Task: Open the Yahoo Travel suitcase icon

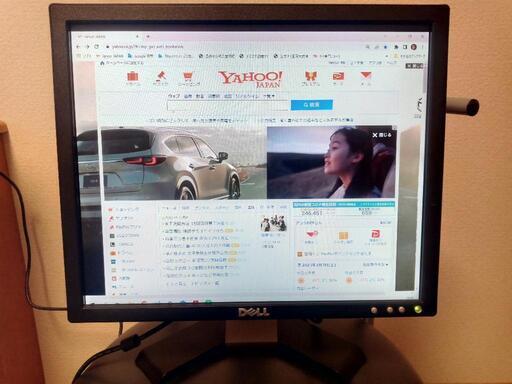Action: coord(133,77)
